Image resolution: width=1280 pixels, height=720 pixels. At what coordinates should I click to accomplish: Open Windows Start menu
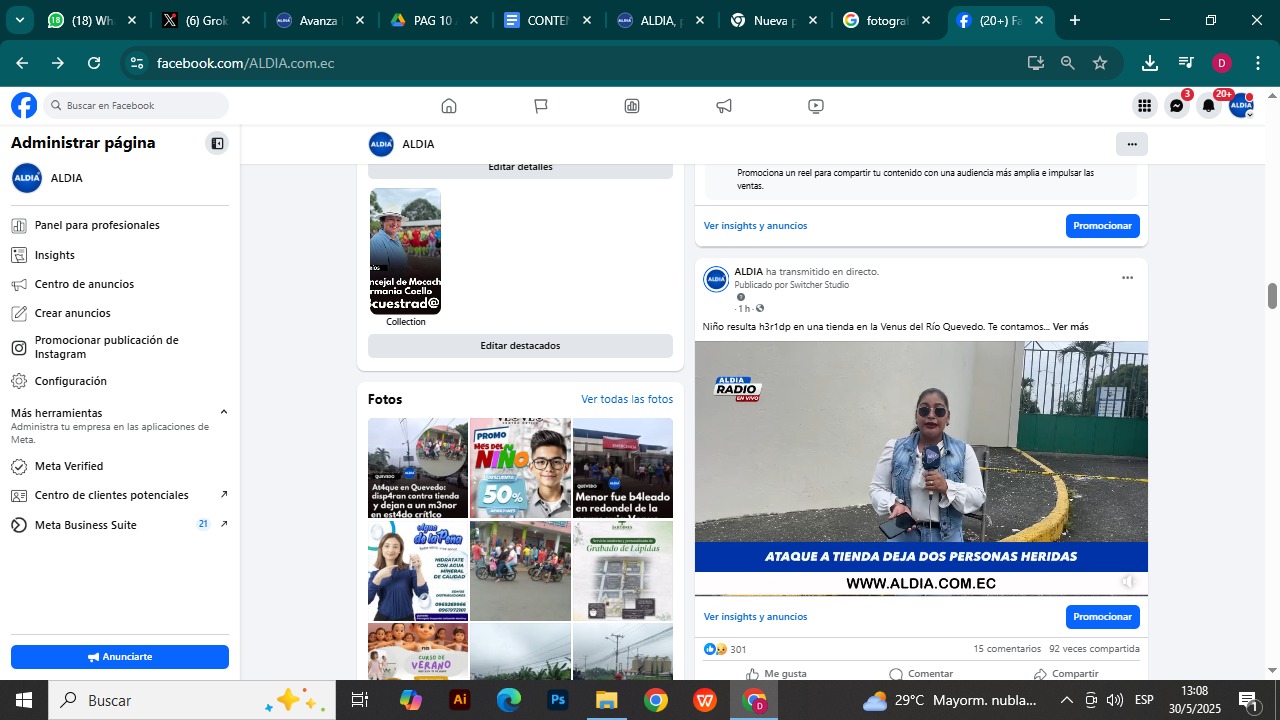24,700
